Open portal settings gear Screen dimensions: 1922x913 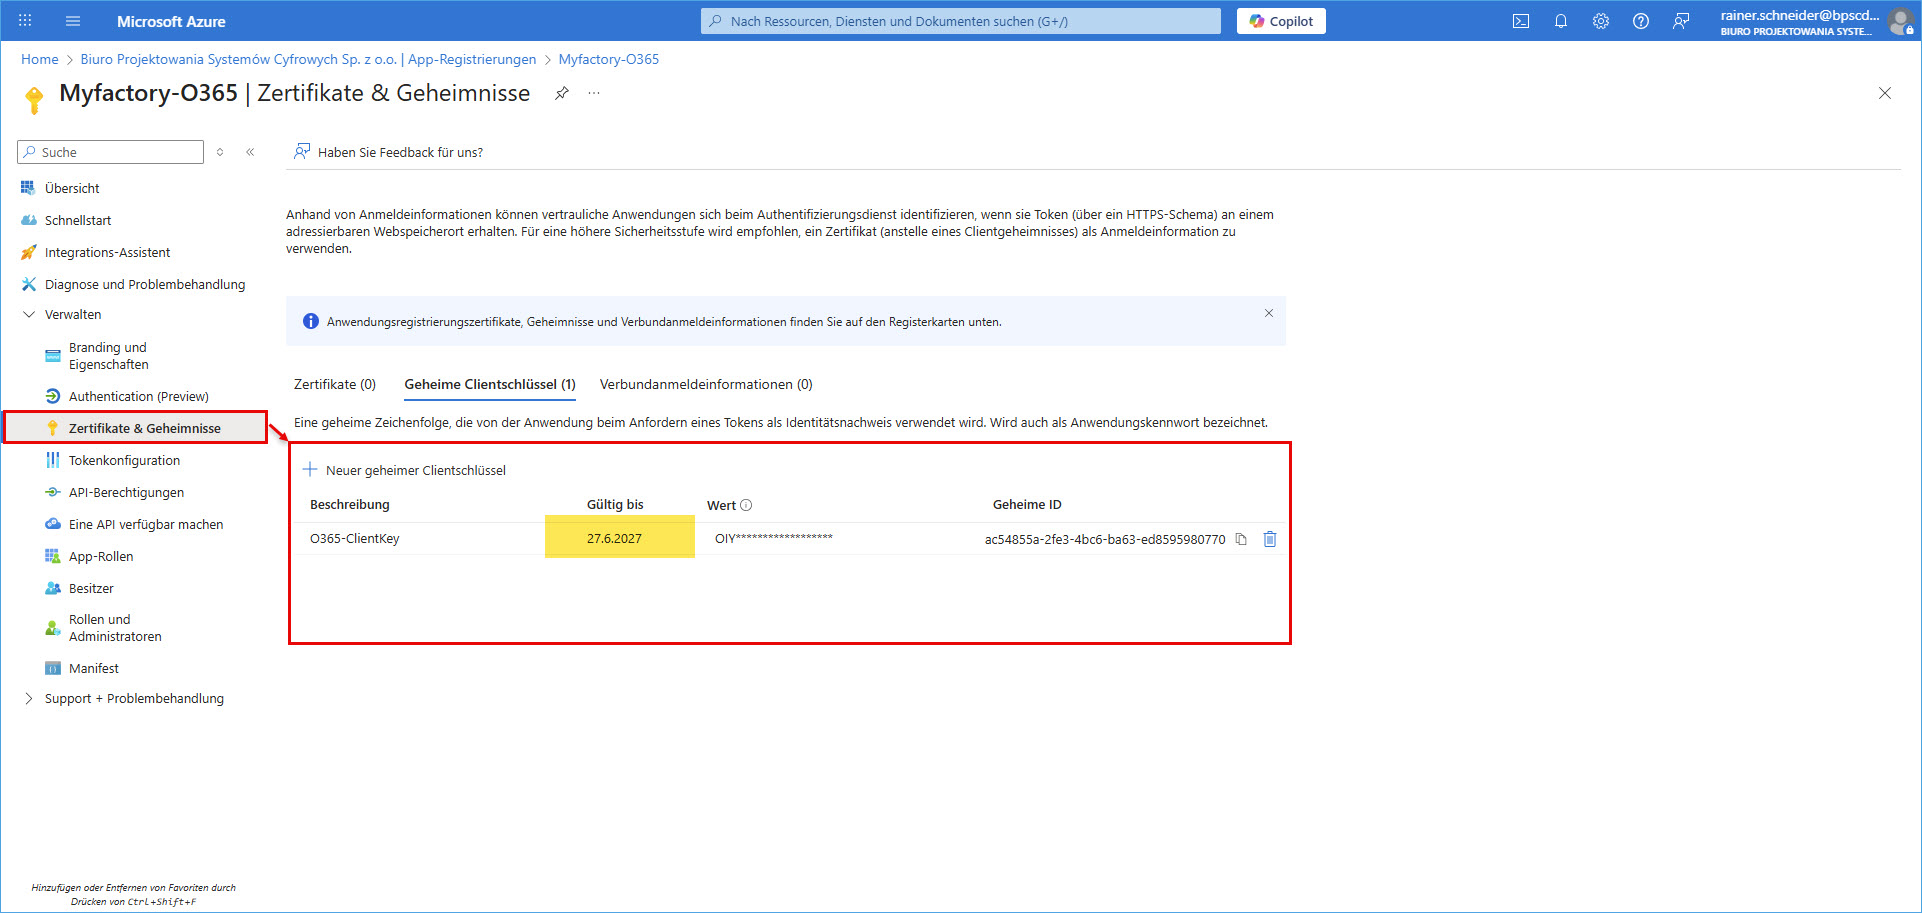click(1601, 21)
